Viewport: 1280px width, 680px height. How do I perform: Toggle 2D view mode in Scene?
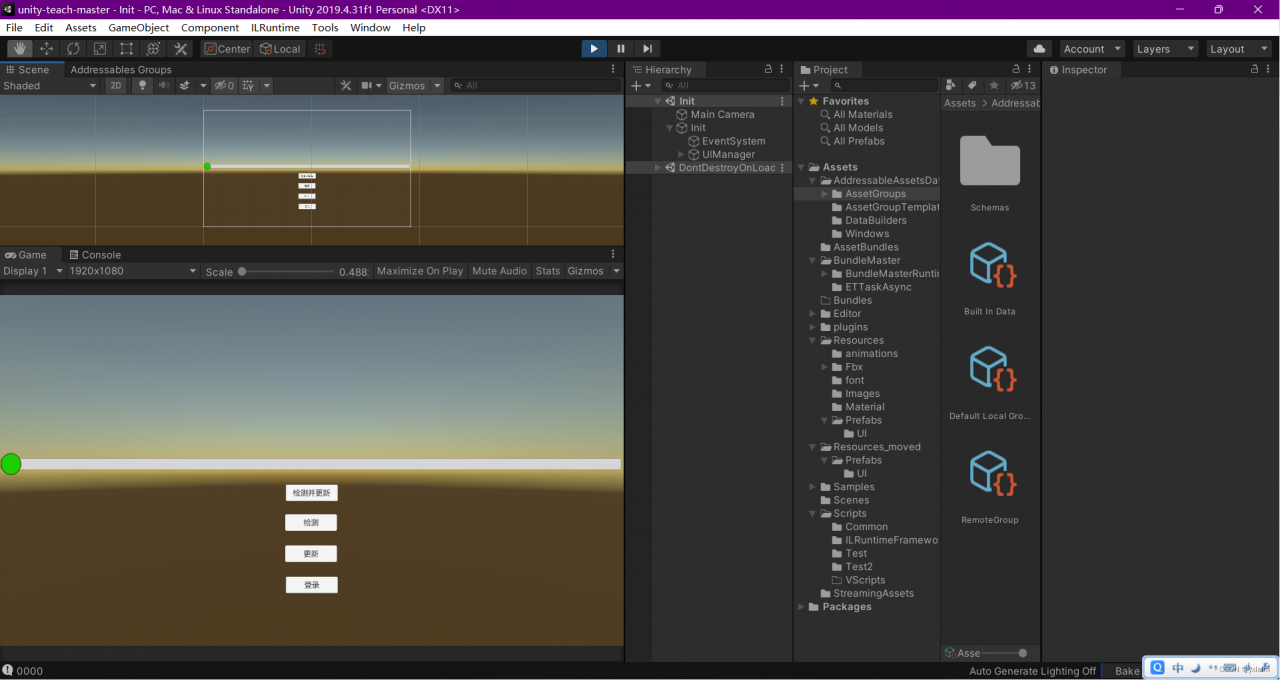116,86
